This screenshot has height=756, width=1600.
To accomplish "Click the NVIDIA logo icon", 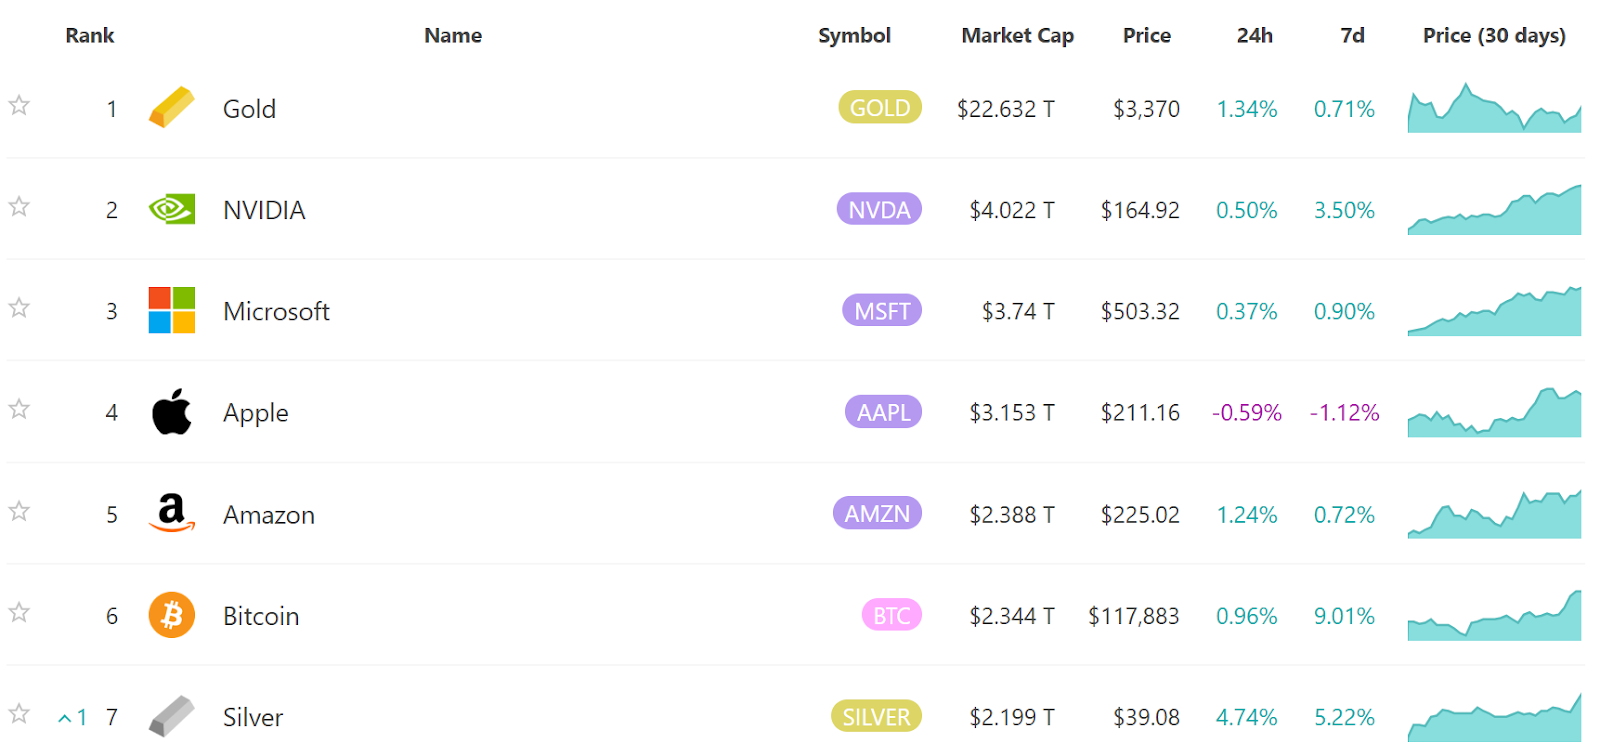I will [171, 209].
